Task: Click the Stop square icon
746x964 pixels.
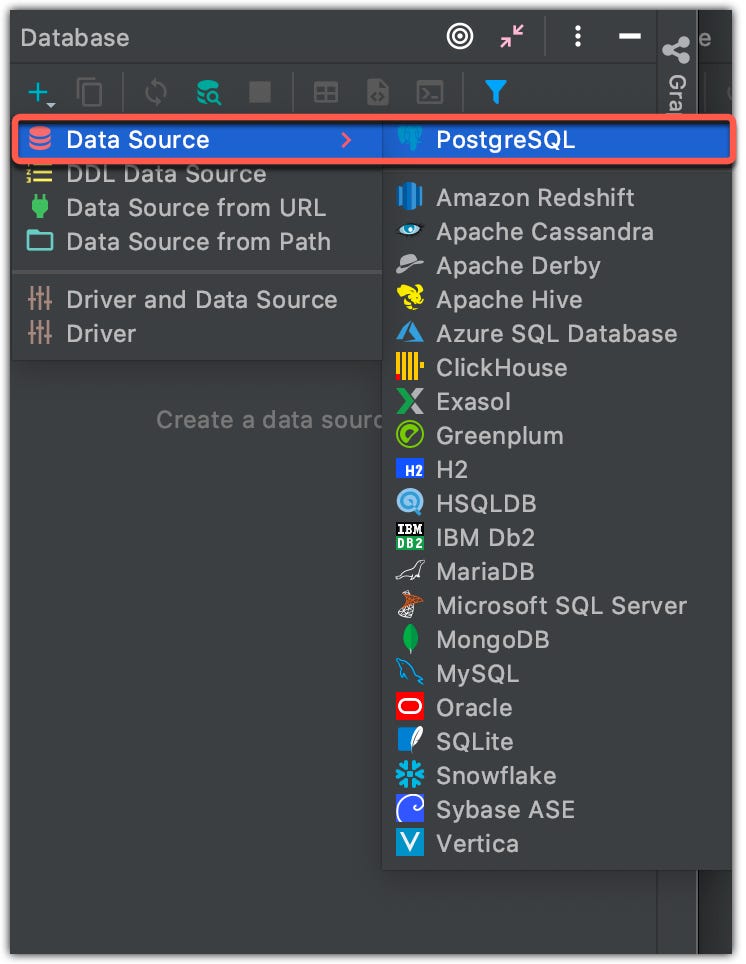Action: coord(260,92)
